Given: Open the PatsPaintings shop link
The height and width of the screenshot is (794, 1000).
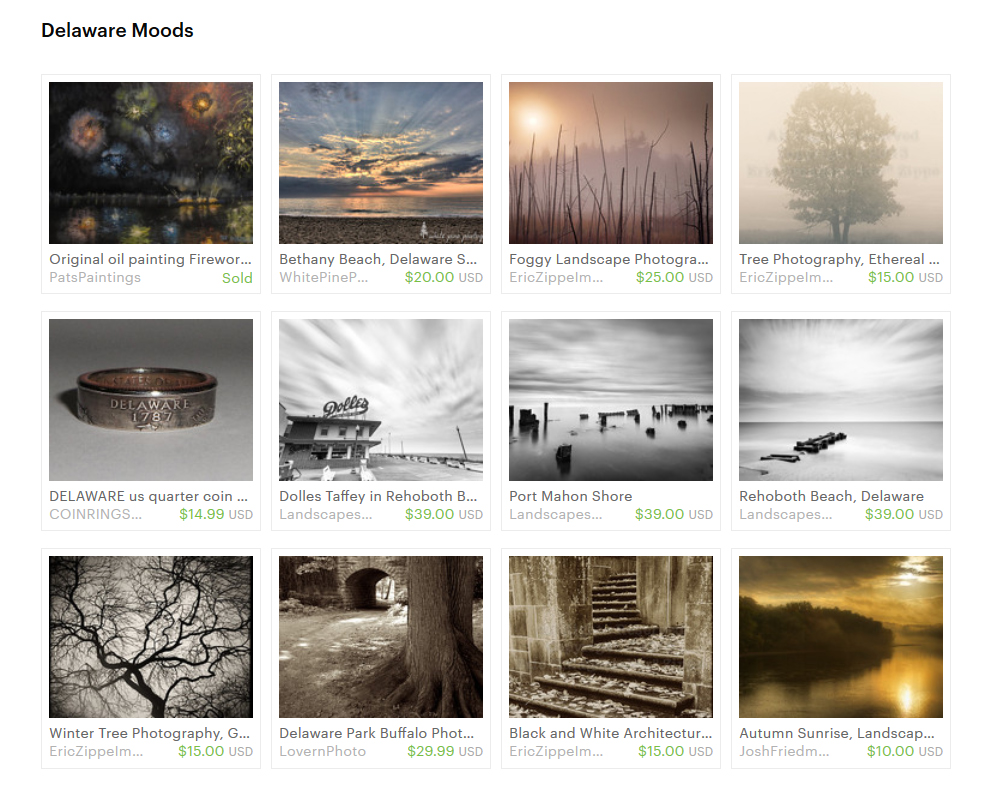Looking at the screenshot, I should (95, 277).
